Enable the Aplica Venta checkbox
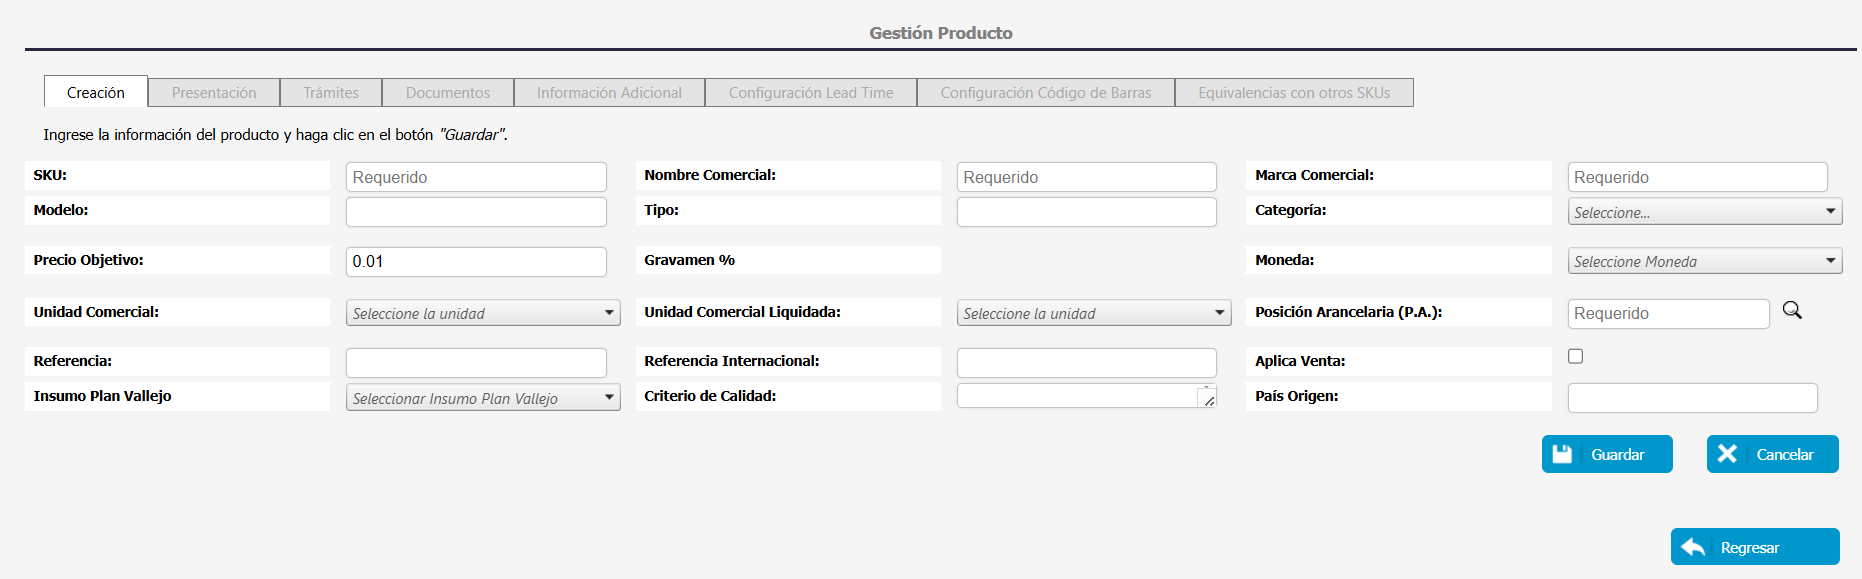 [x=1575, y=356]
